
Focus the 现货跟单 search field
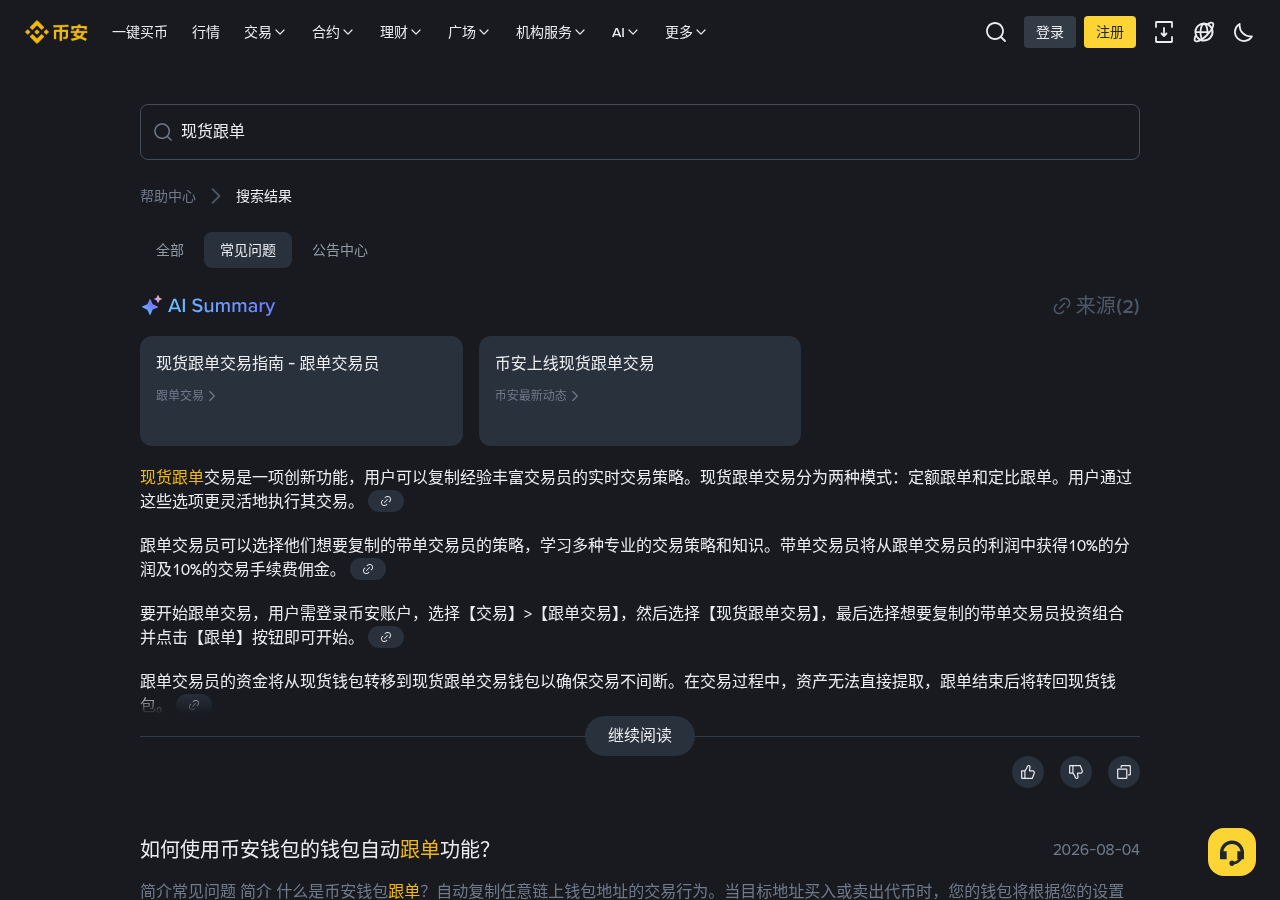pos(640,132)
